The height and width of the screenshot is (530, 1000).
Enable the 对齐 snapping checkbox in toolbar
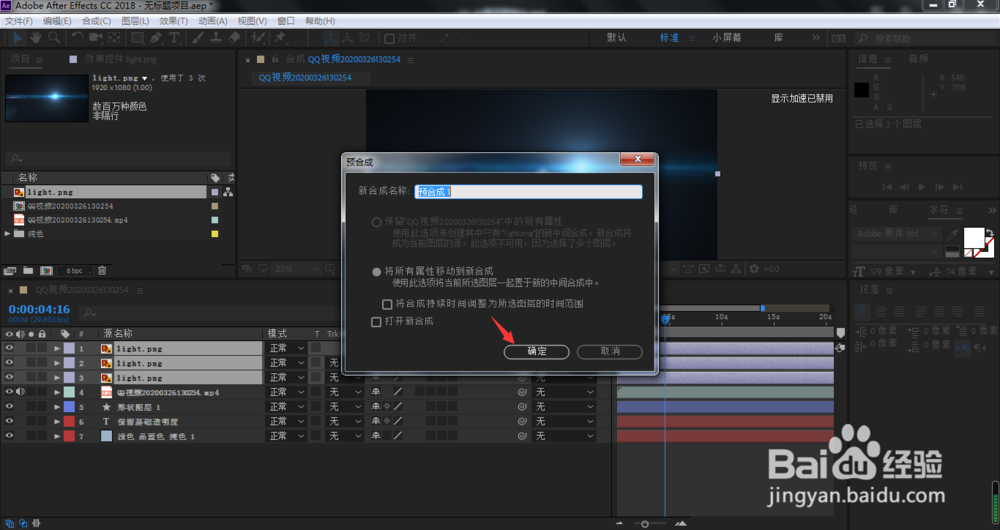coord(390,38)
